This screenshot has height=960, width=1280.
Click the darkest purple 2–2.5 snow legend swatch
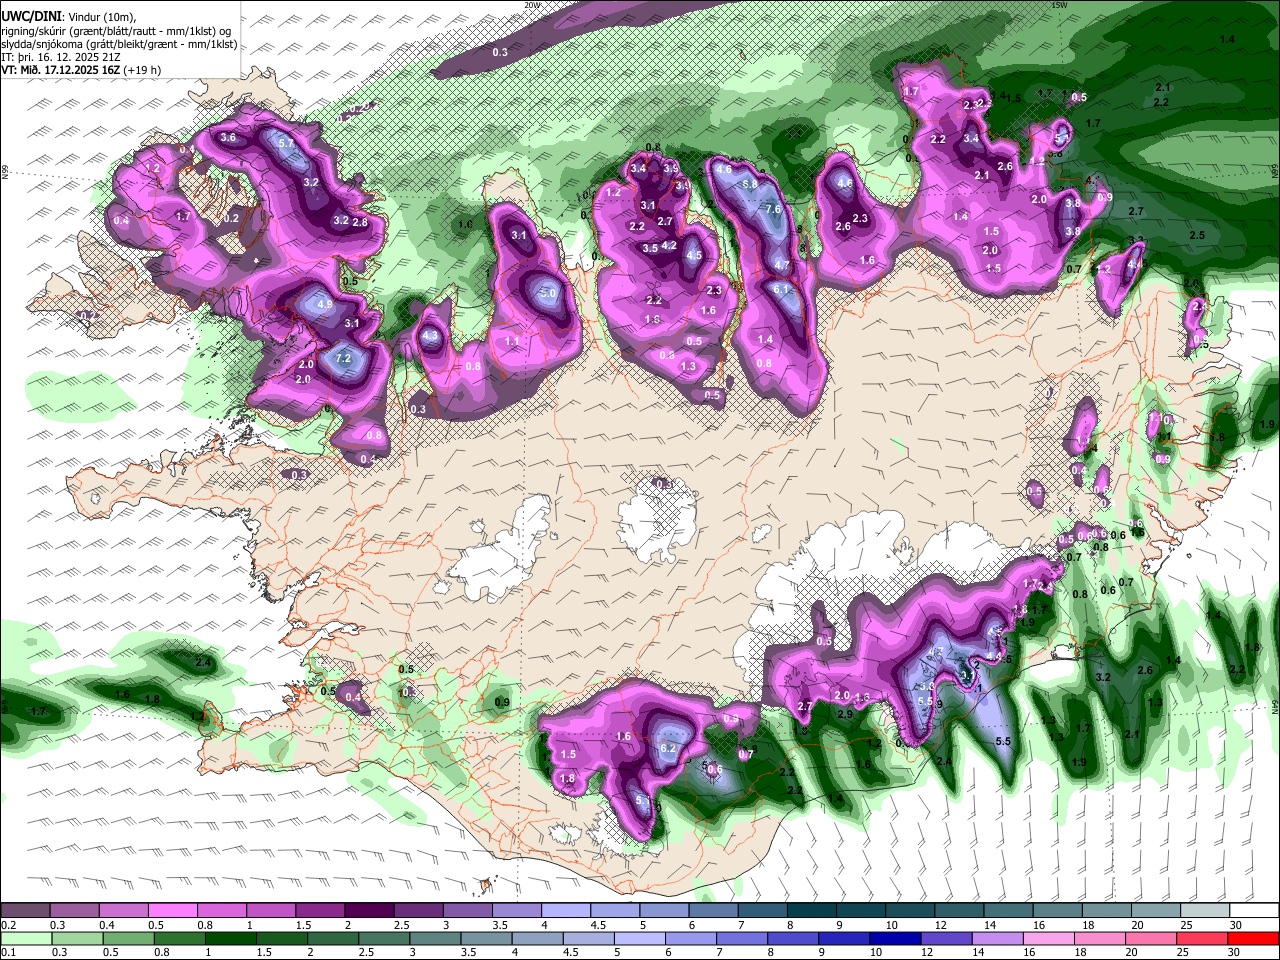(x=369, y=910)
